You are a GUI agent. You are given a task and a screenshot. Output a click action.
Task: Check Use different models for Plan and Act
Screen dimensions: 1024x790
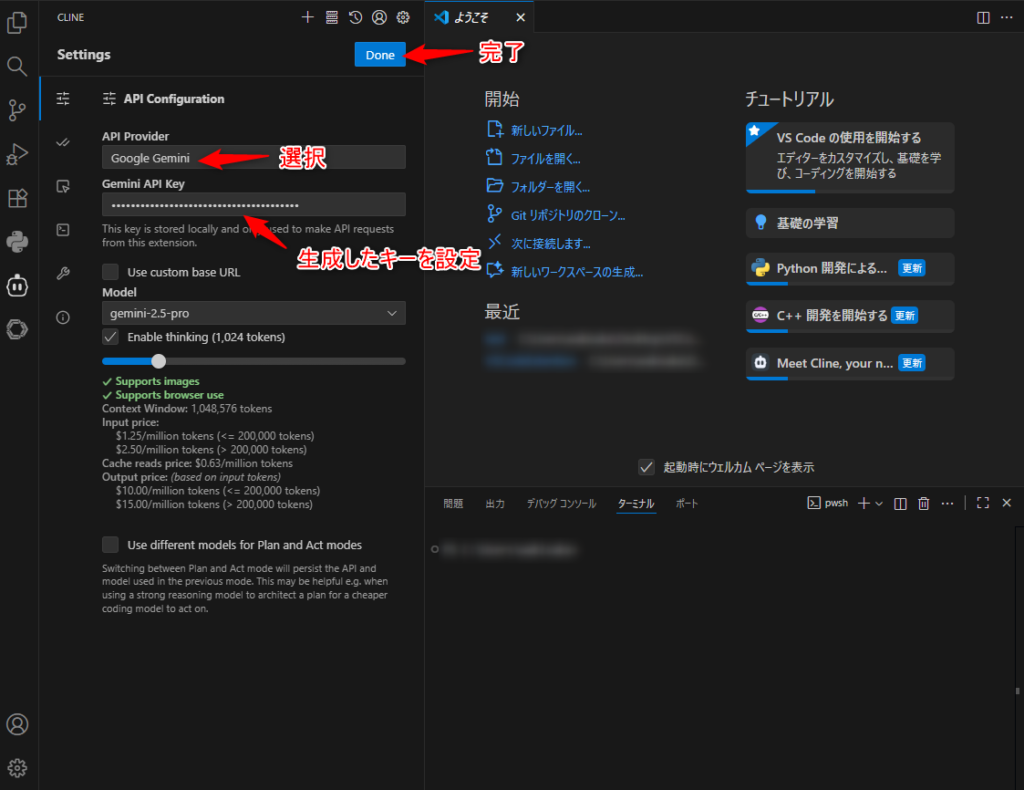tap(111, 545)
